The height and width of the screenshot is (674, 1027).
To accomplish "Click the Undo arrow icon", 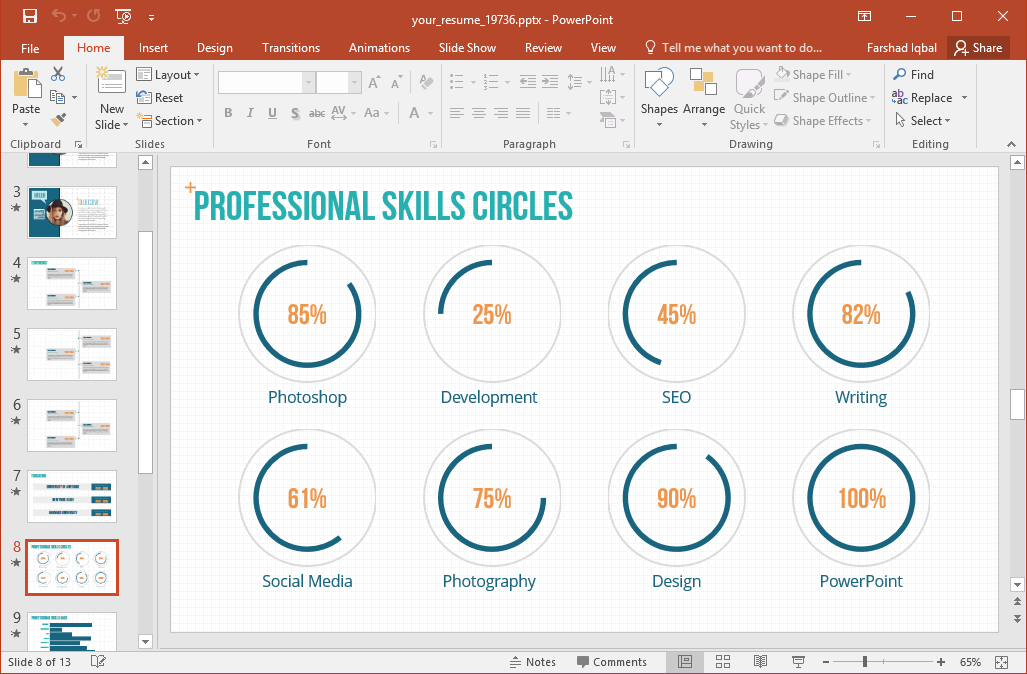I will (59, 16).
